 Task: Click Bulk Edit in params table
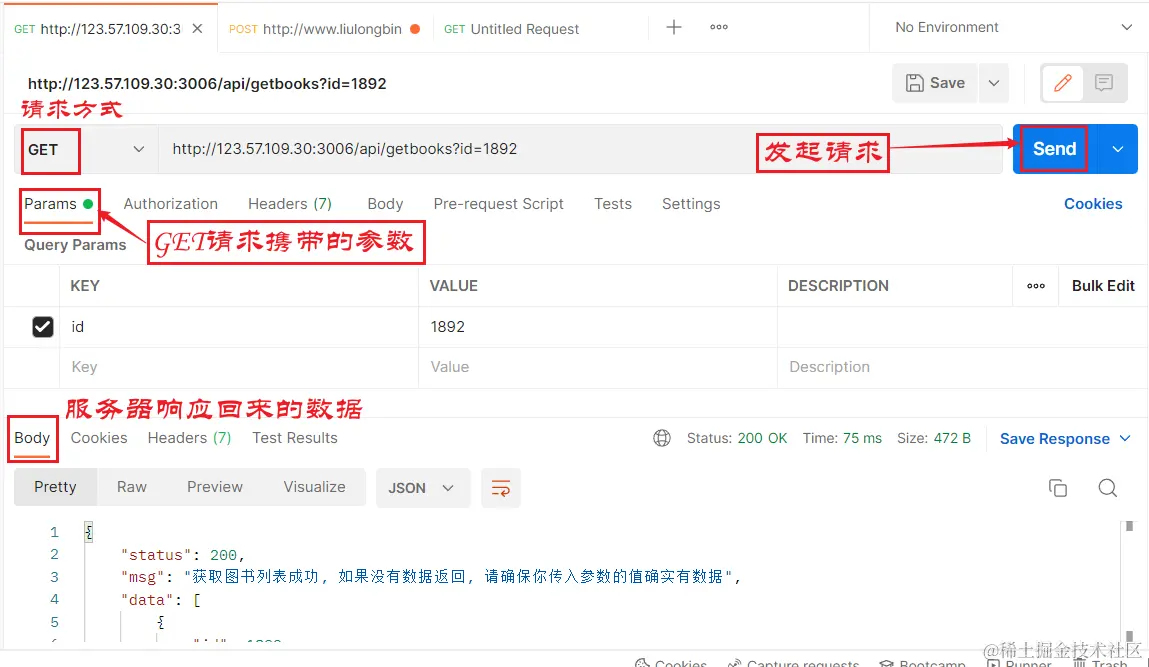pyautogui.click(x=1103, y=286)
